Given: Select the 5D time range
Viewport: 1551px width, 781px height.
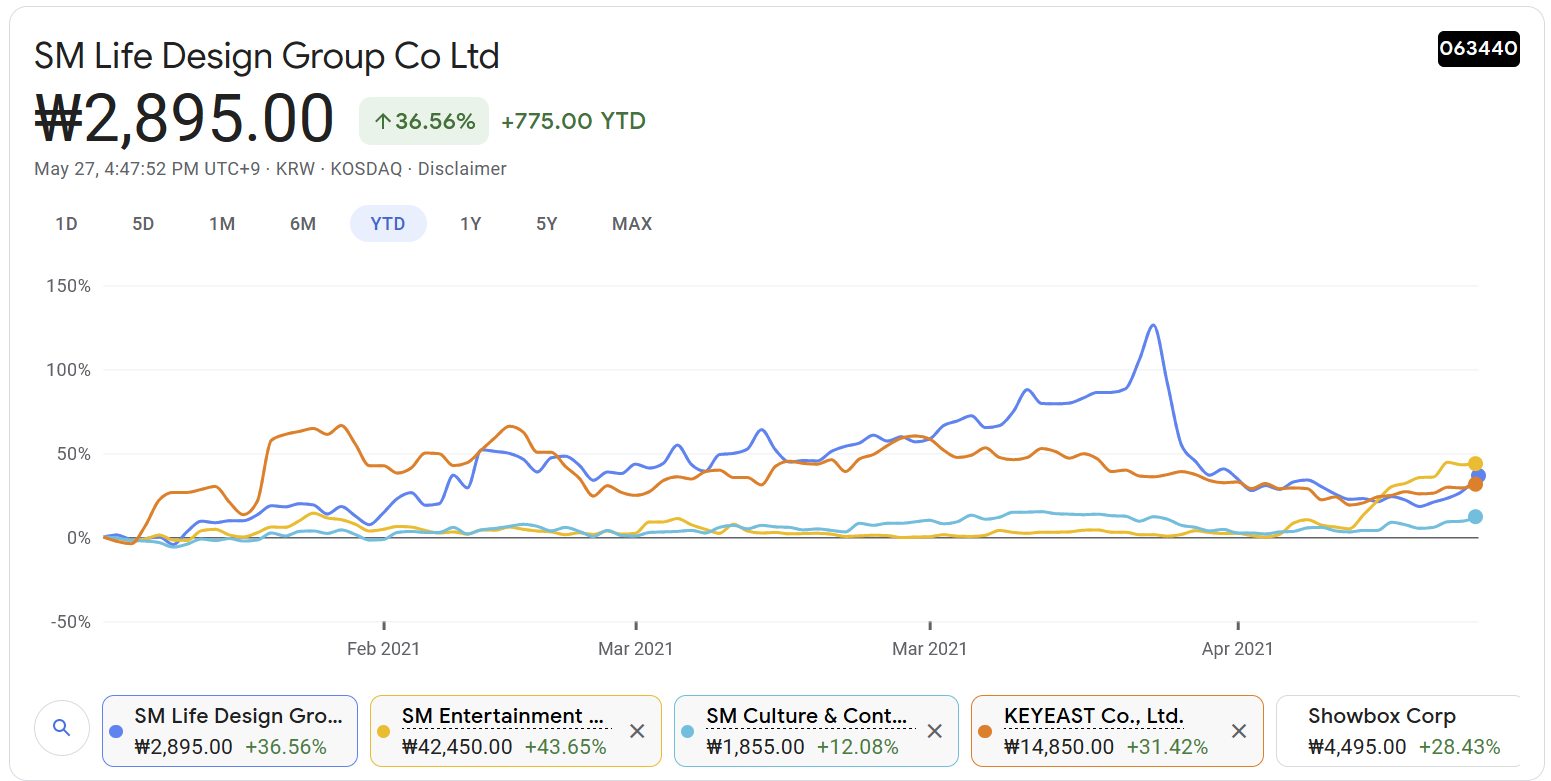Looking at the screenshot, I should pyautogui.click(x=143, y=224).
